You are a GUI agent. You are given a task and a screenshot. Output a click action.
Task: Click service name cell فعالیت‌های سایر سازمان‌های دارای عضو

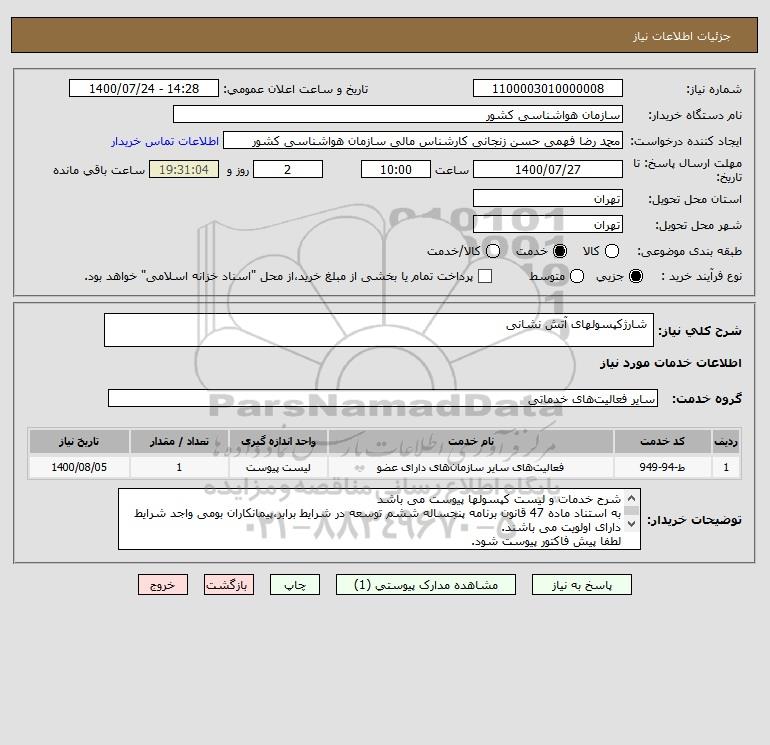tap(471, 467)
